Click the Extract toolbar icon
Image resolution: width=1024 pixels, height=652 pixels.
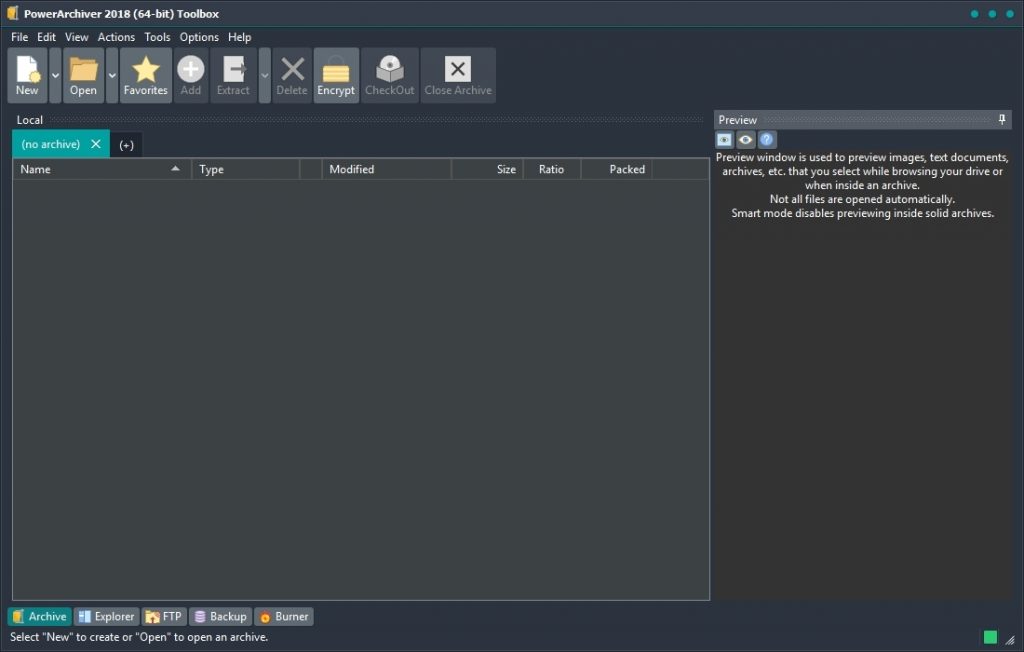[233, 75]
